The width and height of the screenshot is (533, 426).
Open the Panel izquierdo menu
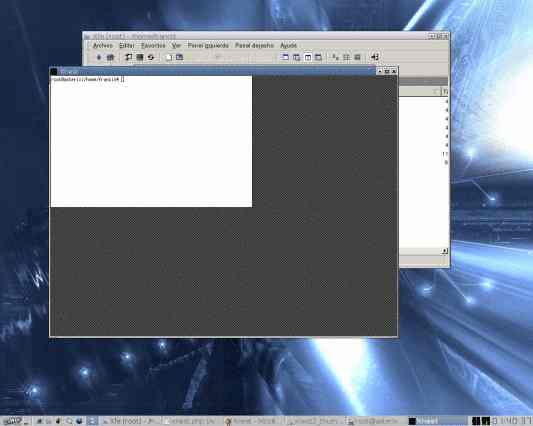(208, 46)
